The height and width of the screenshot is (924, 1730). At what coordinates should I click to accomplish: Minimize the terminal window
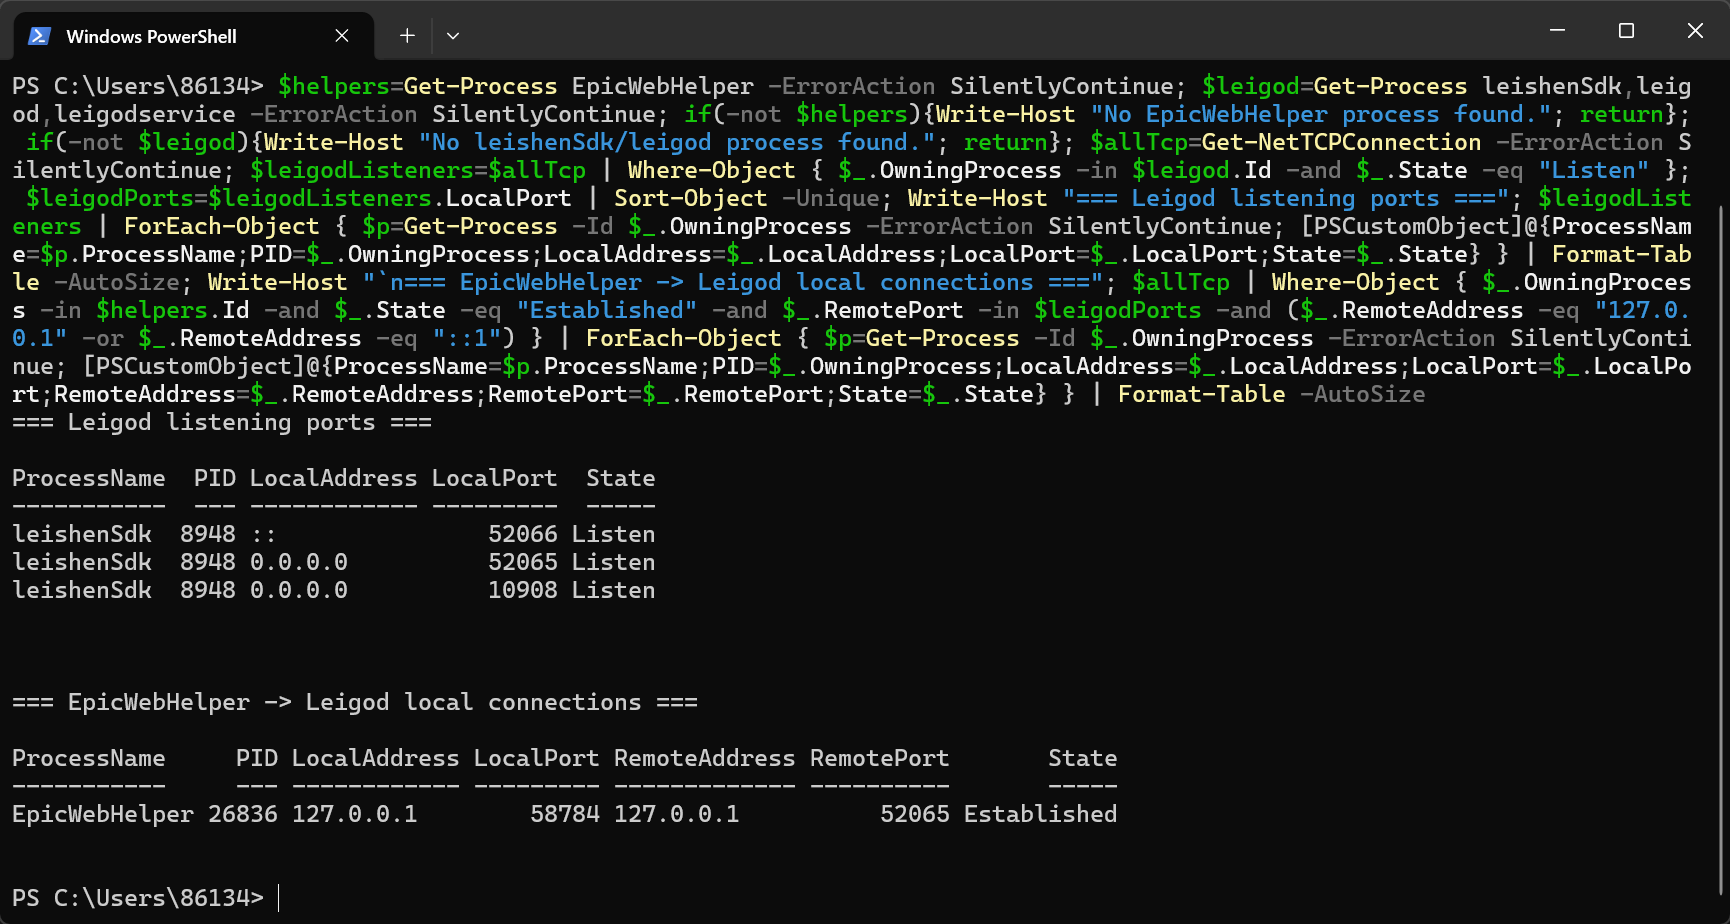[x=1557, y=30]
